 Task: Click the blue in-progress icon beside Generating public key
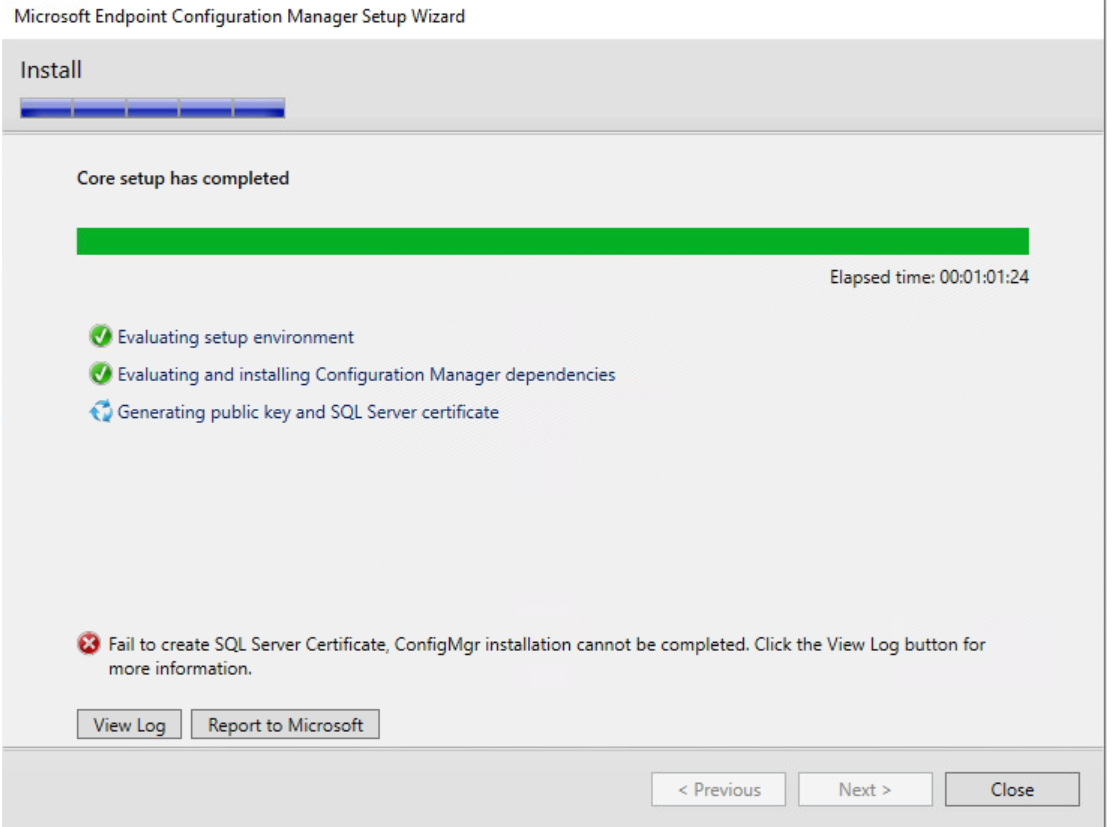pyautogui.click(x=100, y=412)
